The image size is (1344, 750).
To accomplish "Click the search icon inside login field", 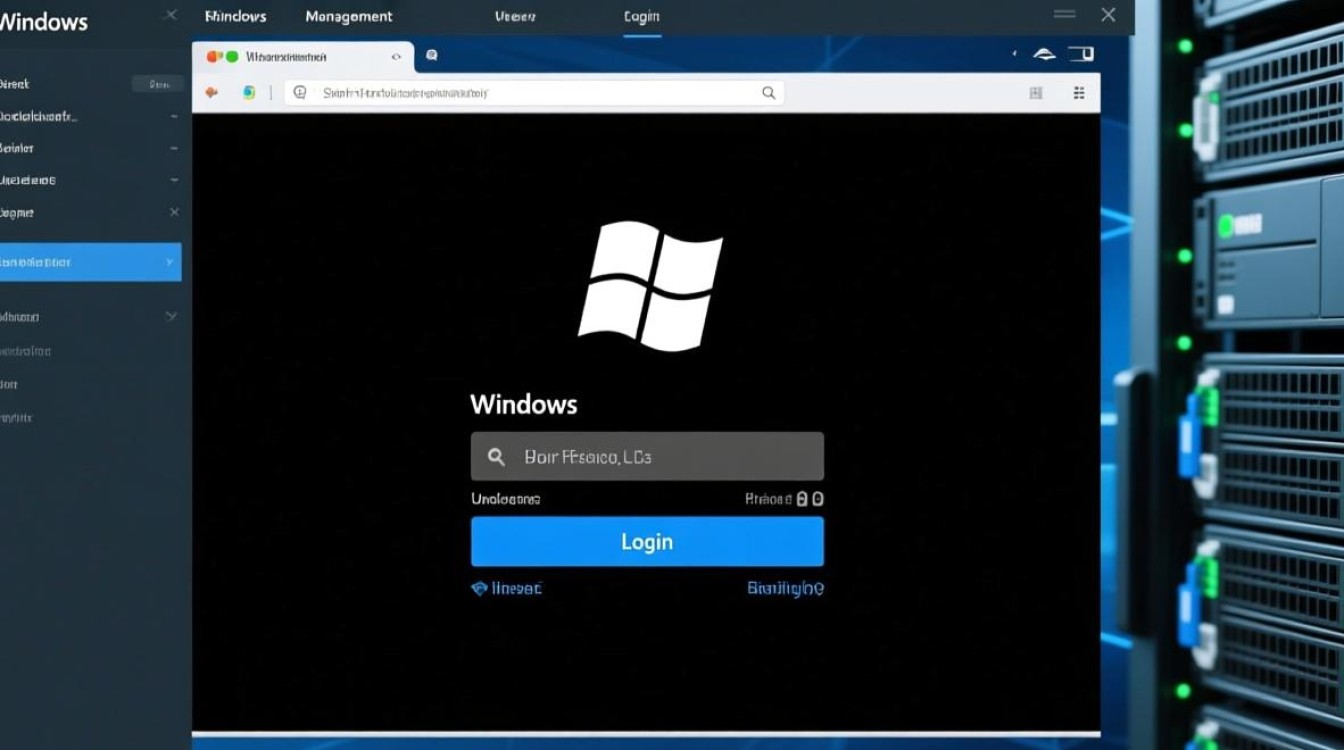I will pyautogui.click(x=496, y=457).
